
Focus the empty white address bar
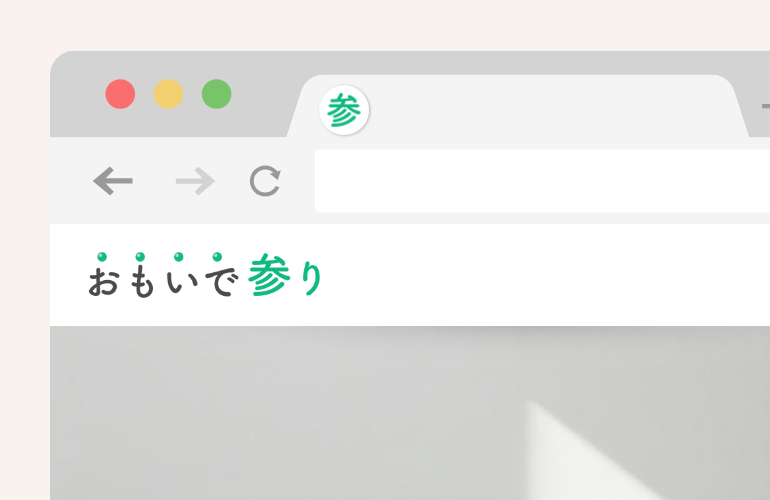click(x=542, y=181)
